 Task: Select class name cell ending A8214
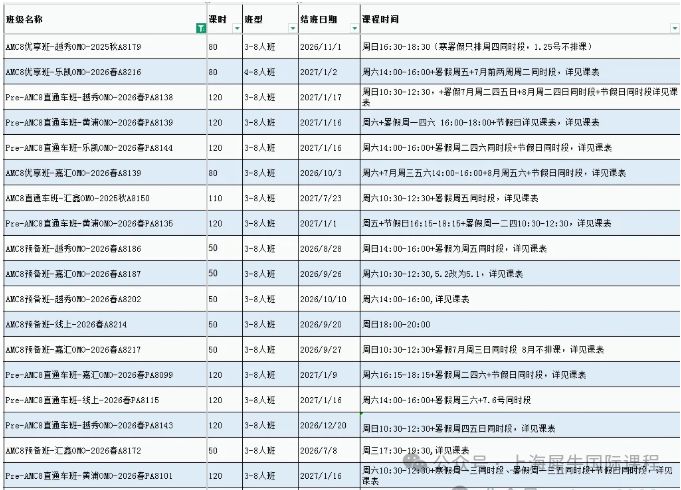pyautogui.click(x=105, y=324)
